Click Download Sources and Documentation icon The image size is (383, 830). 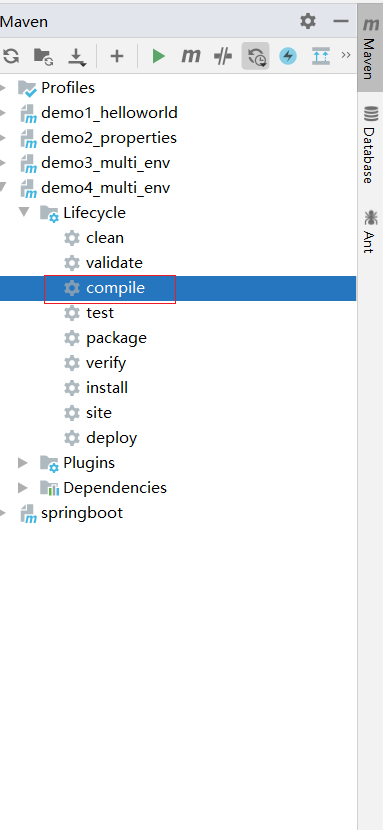coord(77,56)
